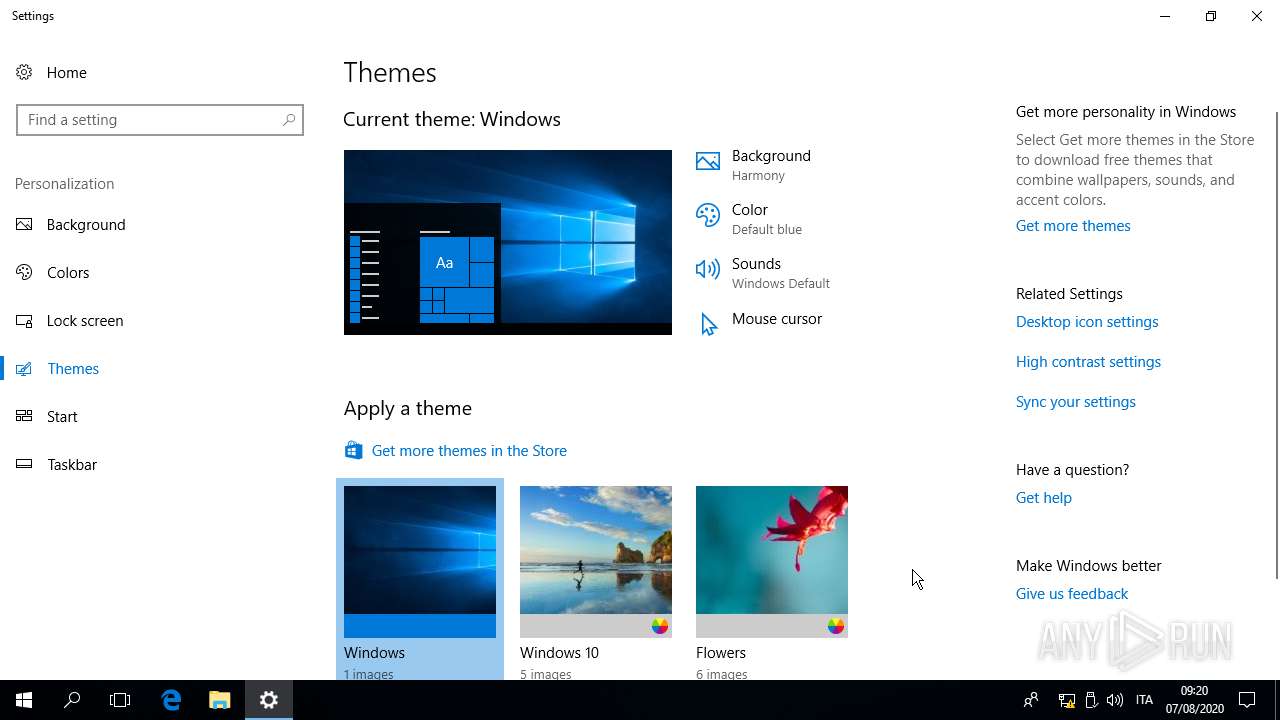Click the Home gear icon
The image size is (1280, 720).
click(24, 72)
